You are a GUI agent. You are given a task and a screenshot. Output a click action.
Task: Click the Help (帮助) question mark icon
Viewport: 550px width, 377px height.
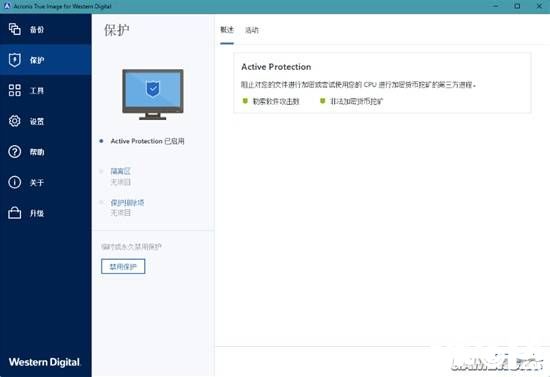point(14,152)
